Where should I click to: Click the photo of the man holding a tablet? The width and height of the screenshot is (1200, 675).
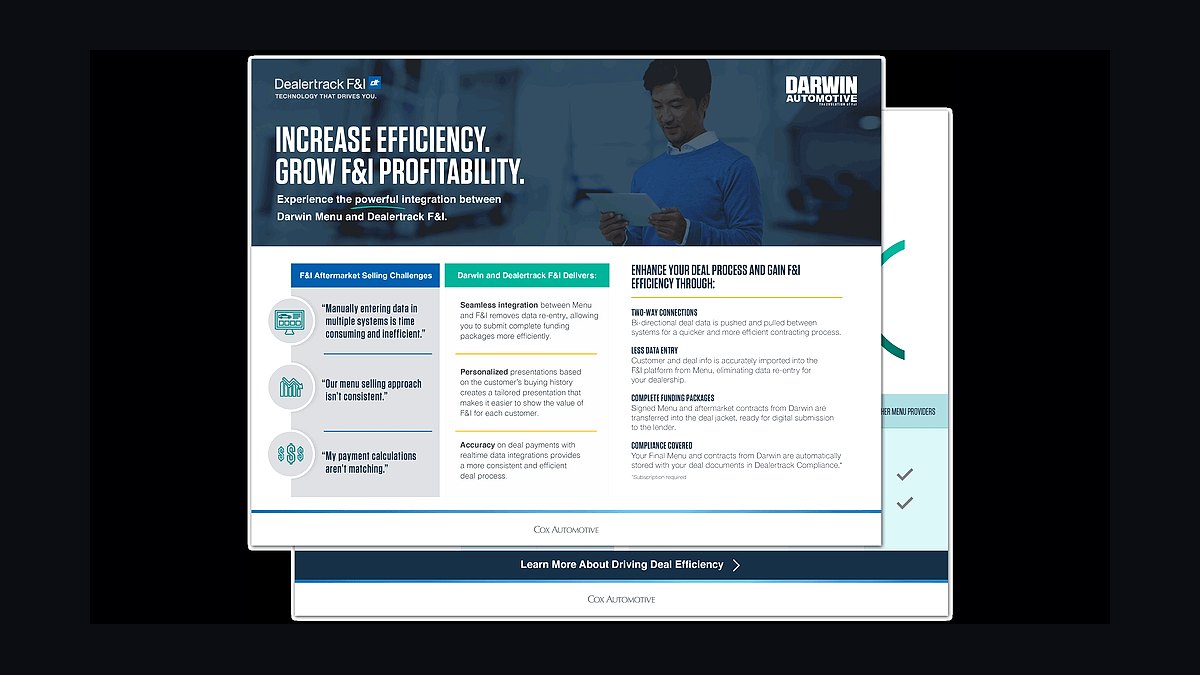click(676, 152)
